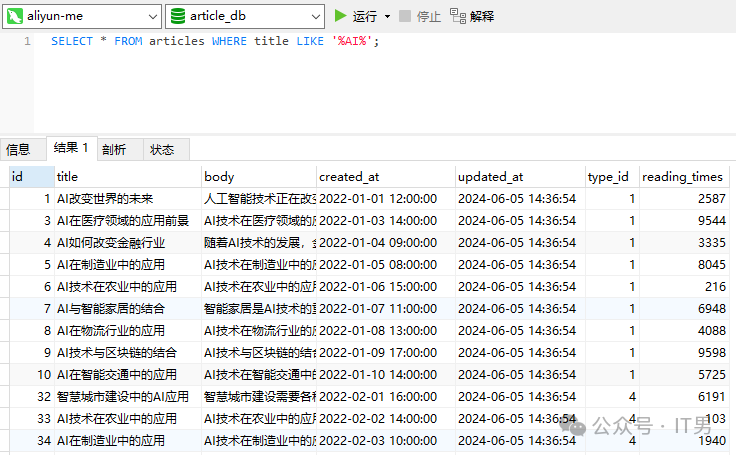Select reading_times value 4088
Screen dimensions: 736x455
(x=684, y=331)
